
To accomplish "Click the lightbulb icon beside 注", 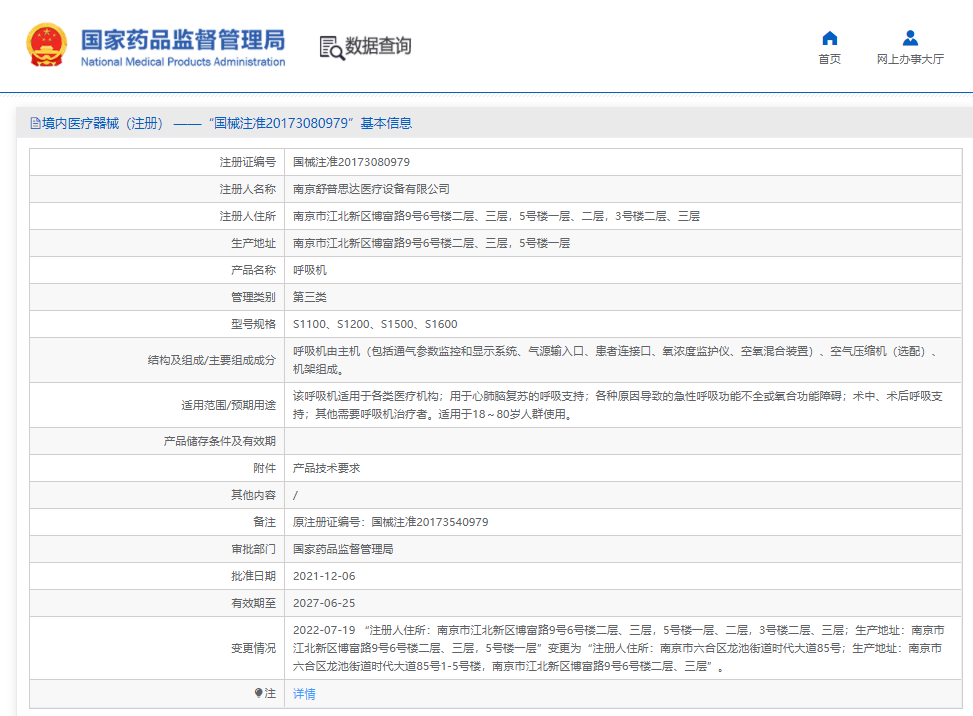I will 258,693.
